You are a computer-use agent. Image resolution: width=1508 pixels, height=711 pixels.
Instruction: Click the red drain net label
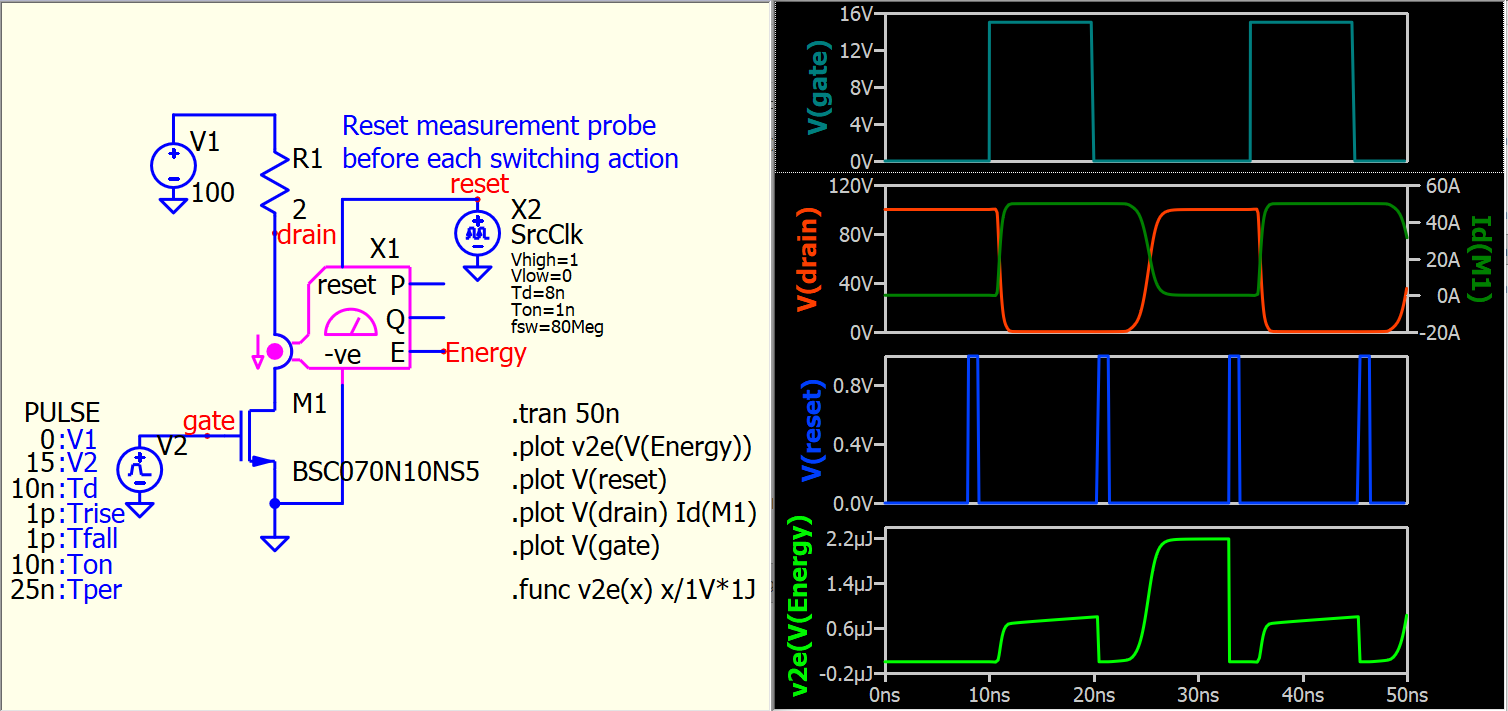click(x=304, y=235)
